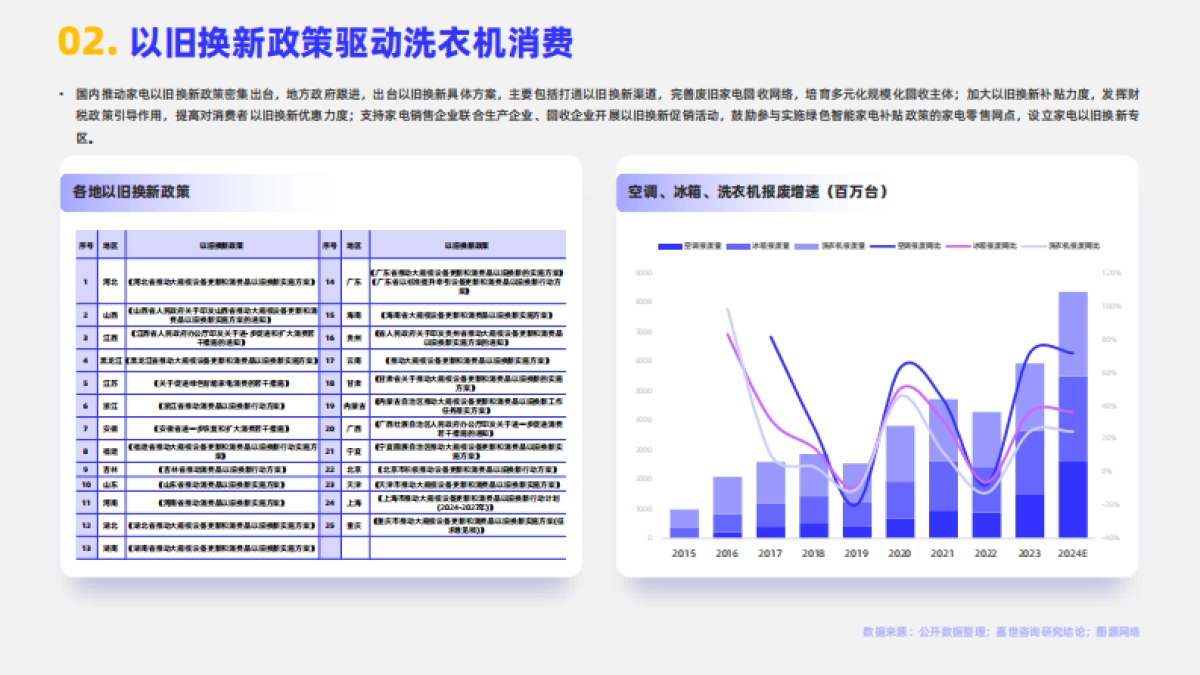
Task: Click the 冰箱报废量 legend swatch
Action: pyautogui.click(x=738, y=245)
